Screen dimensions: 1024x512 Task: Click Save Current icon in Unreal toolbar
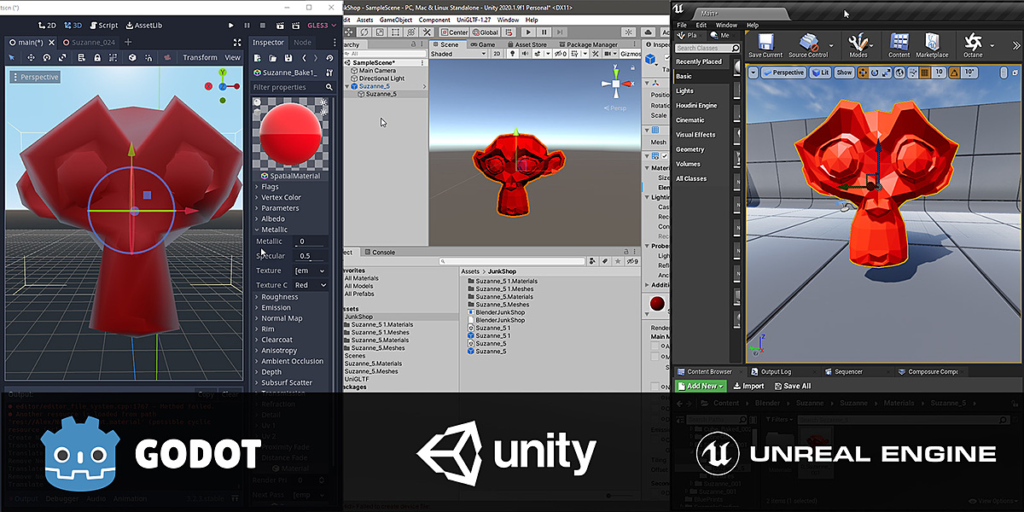click(764, 45)
